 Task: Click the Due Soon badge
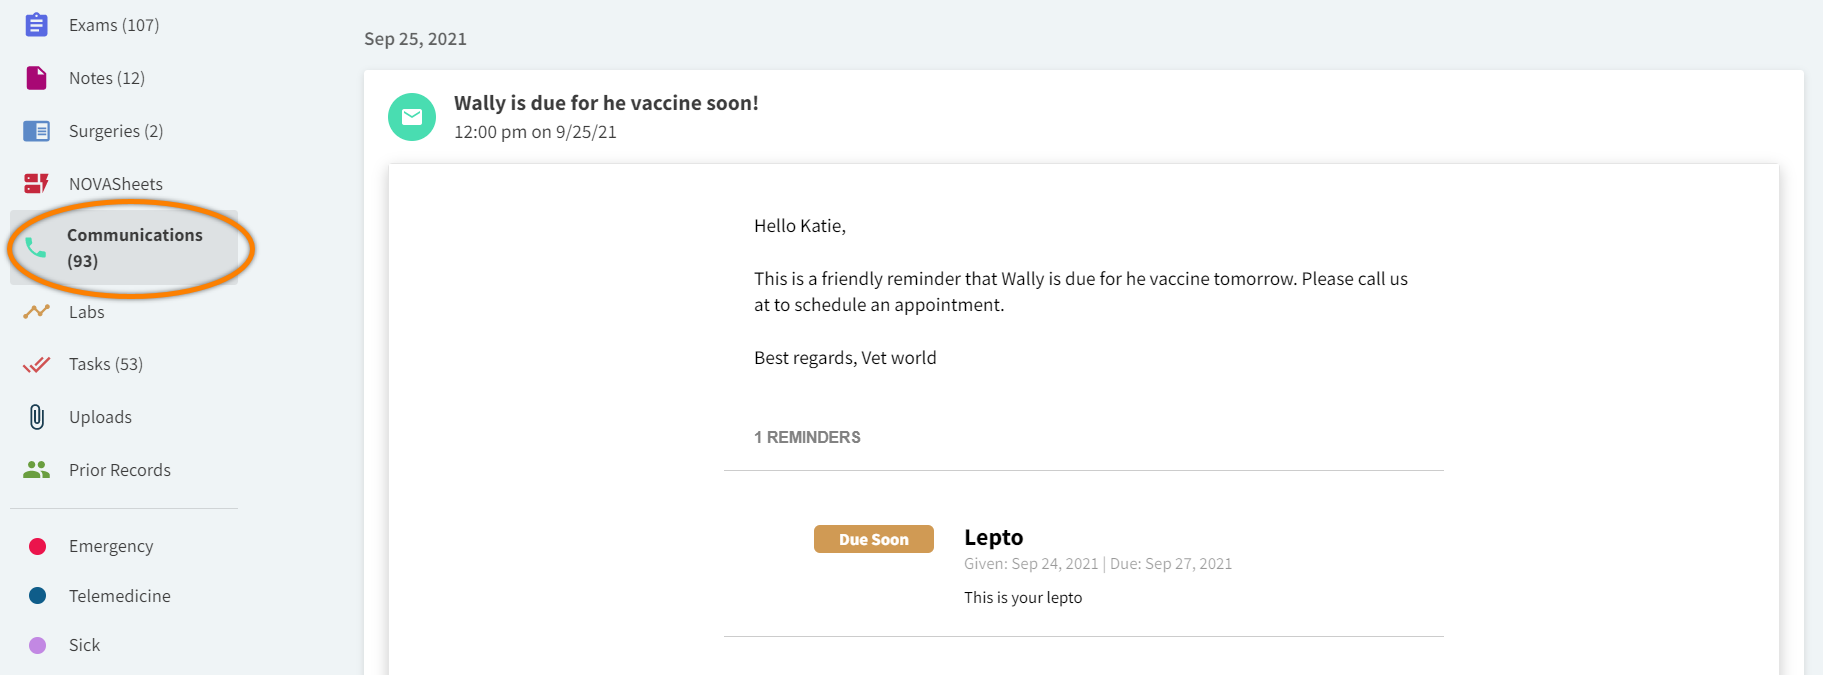pos(874,539)
